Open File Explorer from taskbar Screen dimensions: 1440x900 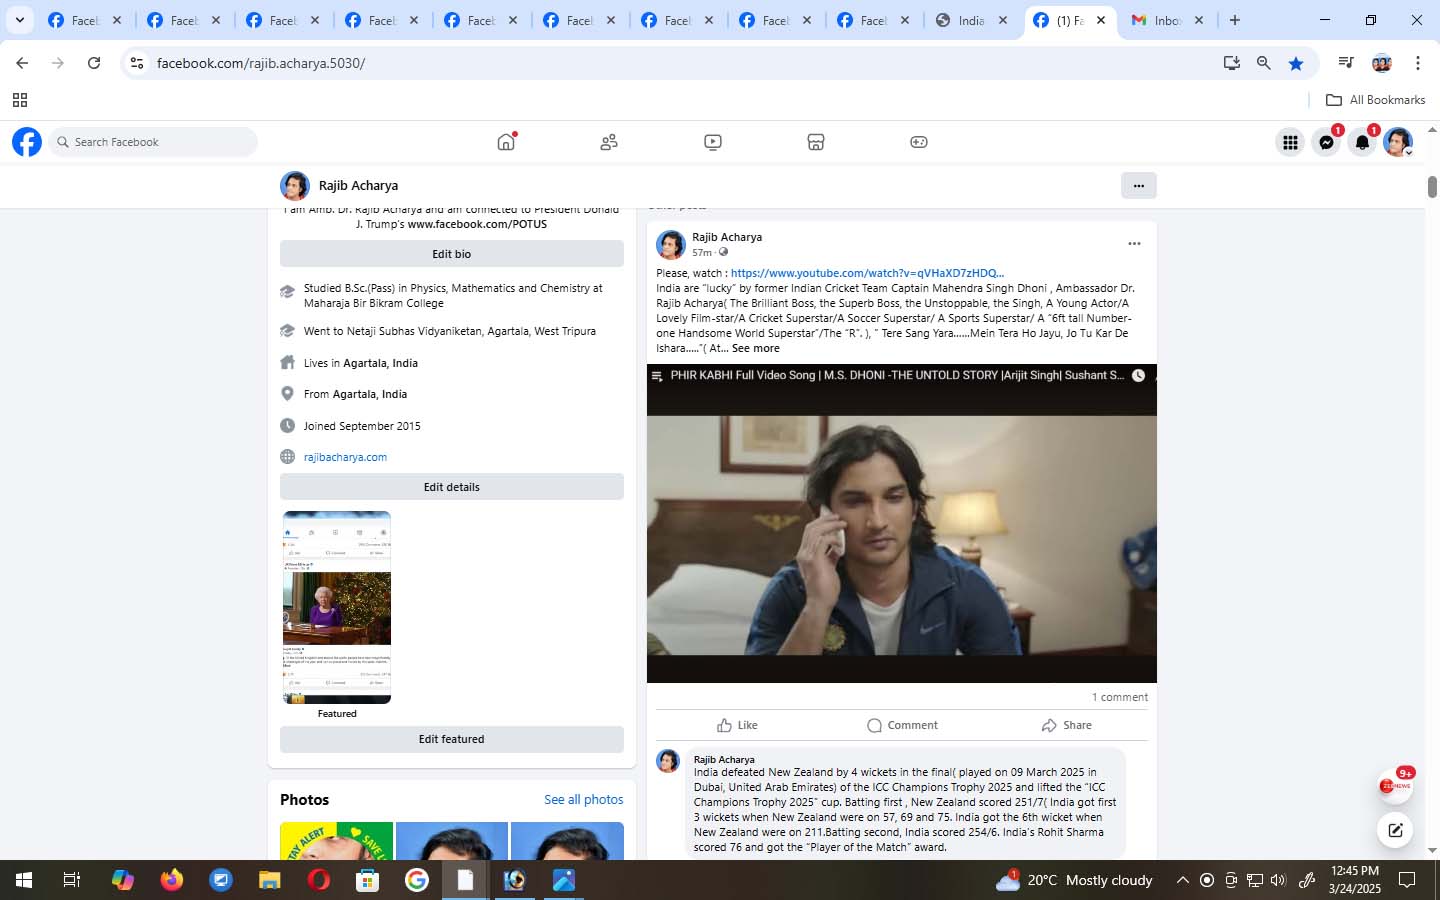point(269,880)
